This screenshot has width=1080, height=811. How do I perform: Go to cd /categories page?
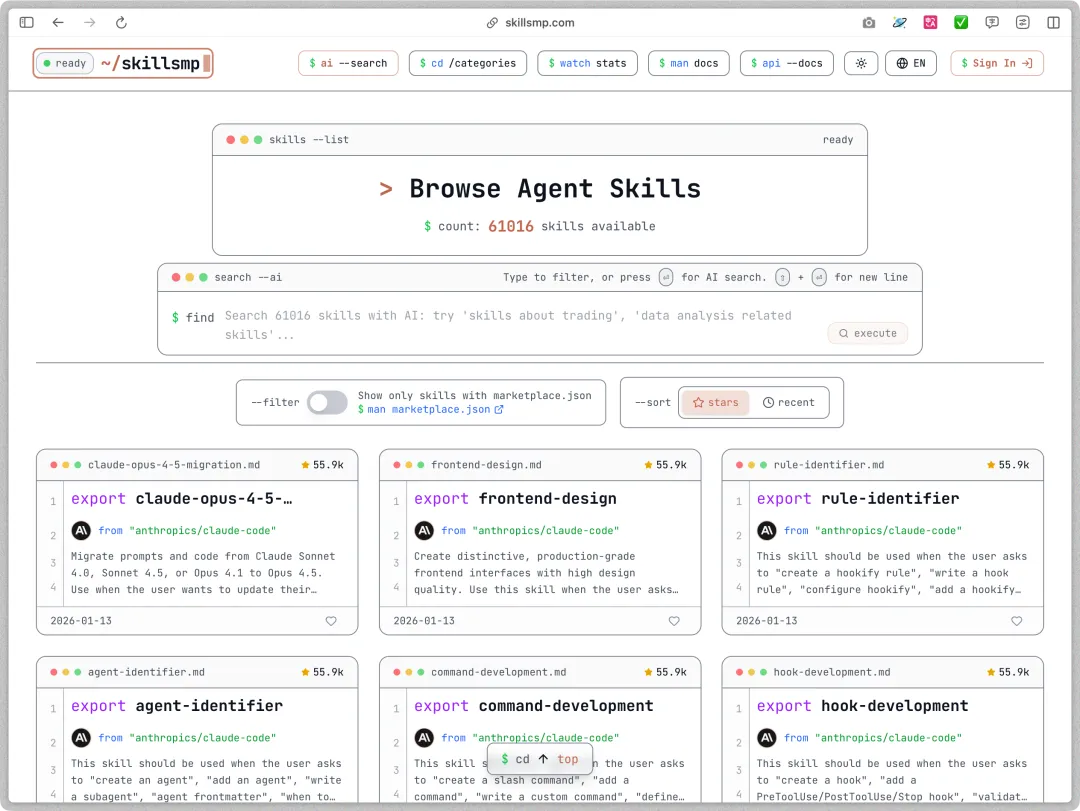click(467, 63)
